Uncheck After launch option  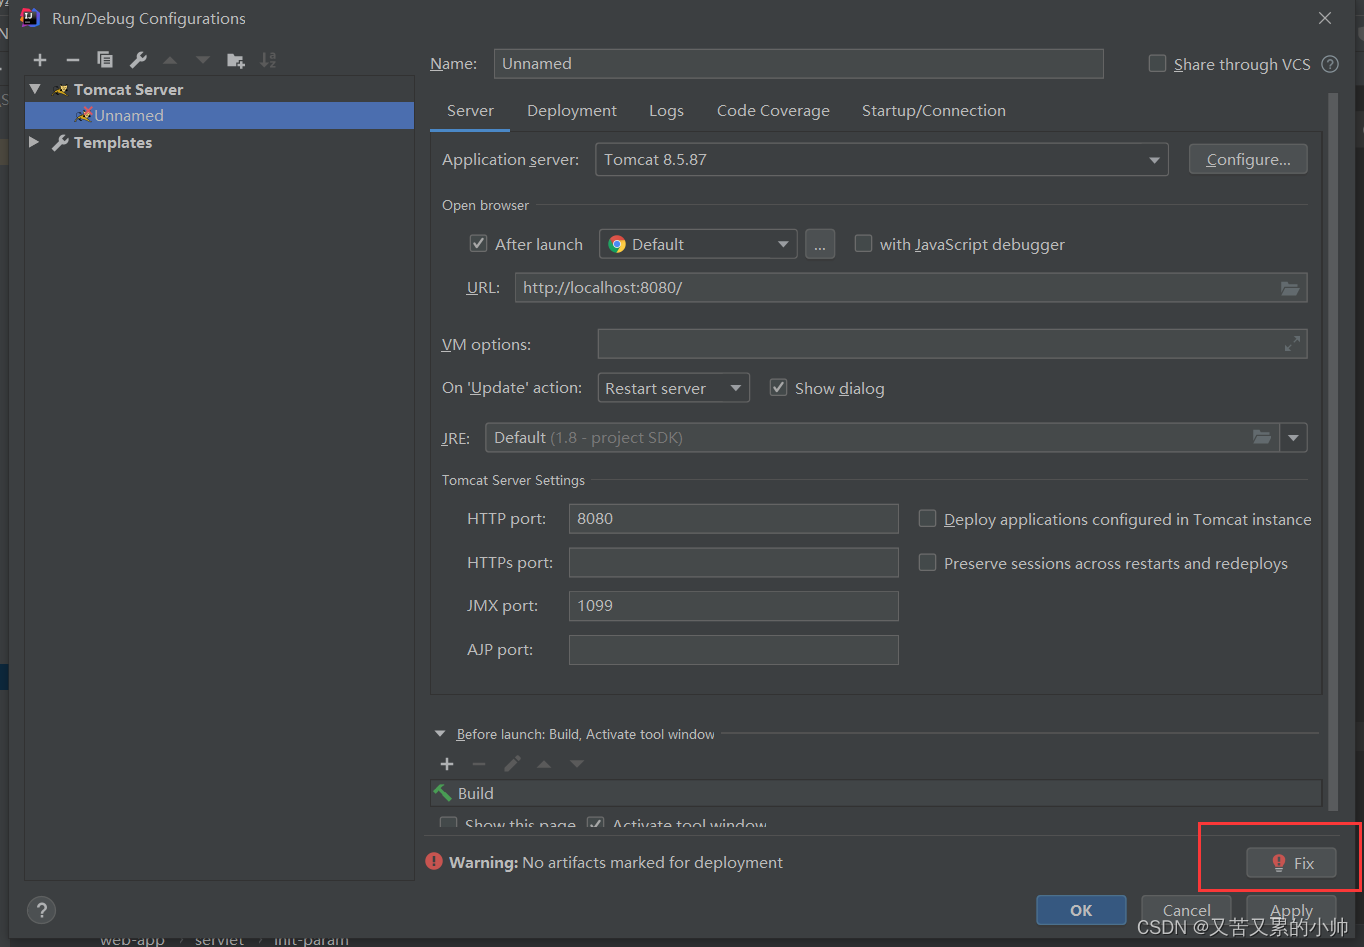478,244
